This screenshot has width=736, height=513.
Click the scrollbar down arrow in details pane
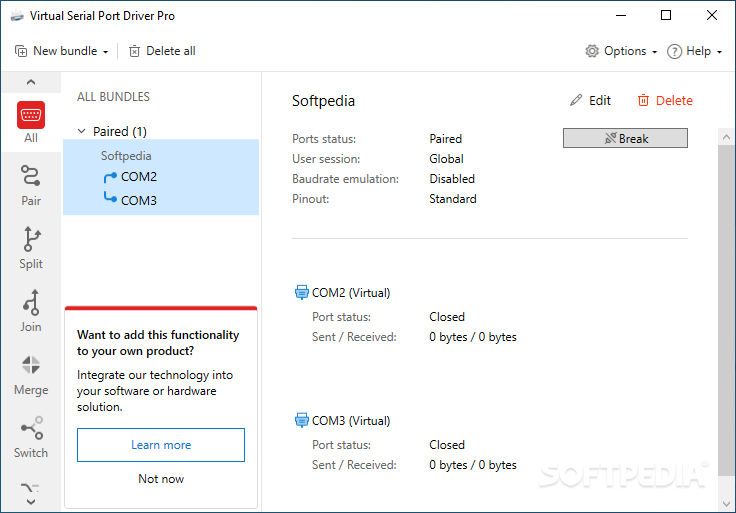tap(727, 504)
